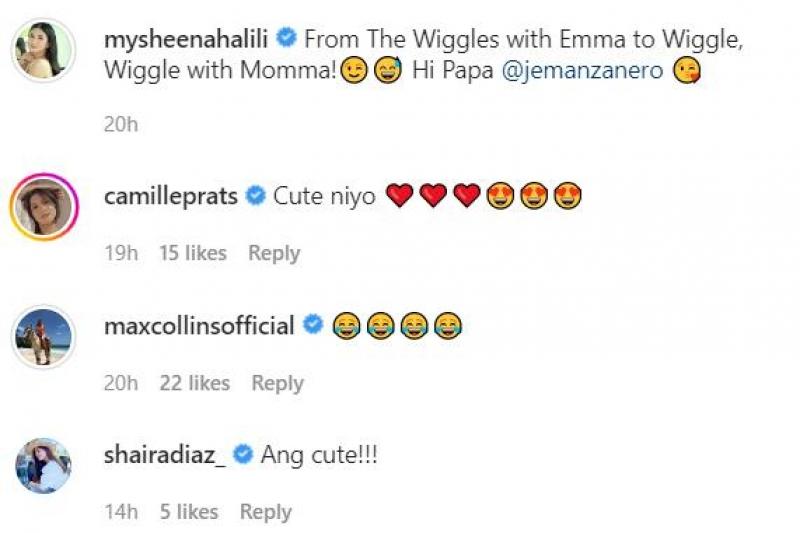This screenshot has height=533, width=800.
Task: Go to camilleprats' profile via username
Action: (171, 196)
